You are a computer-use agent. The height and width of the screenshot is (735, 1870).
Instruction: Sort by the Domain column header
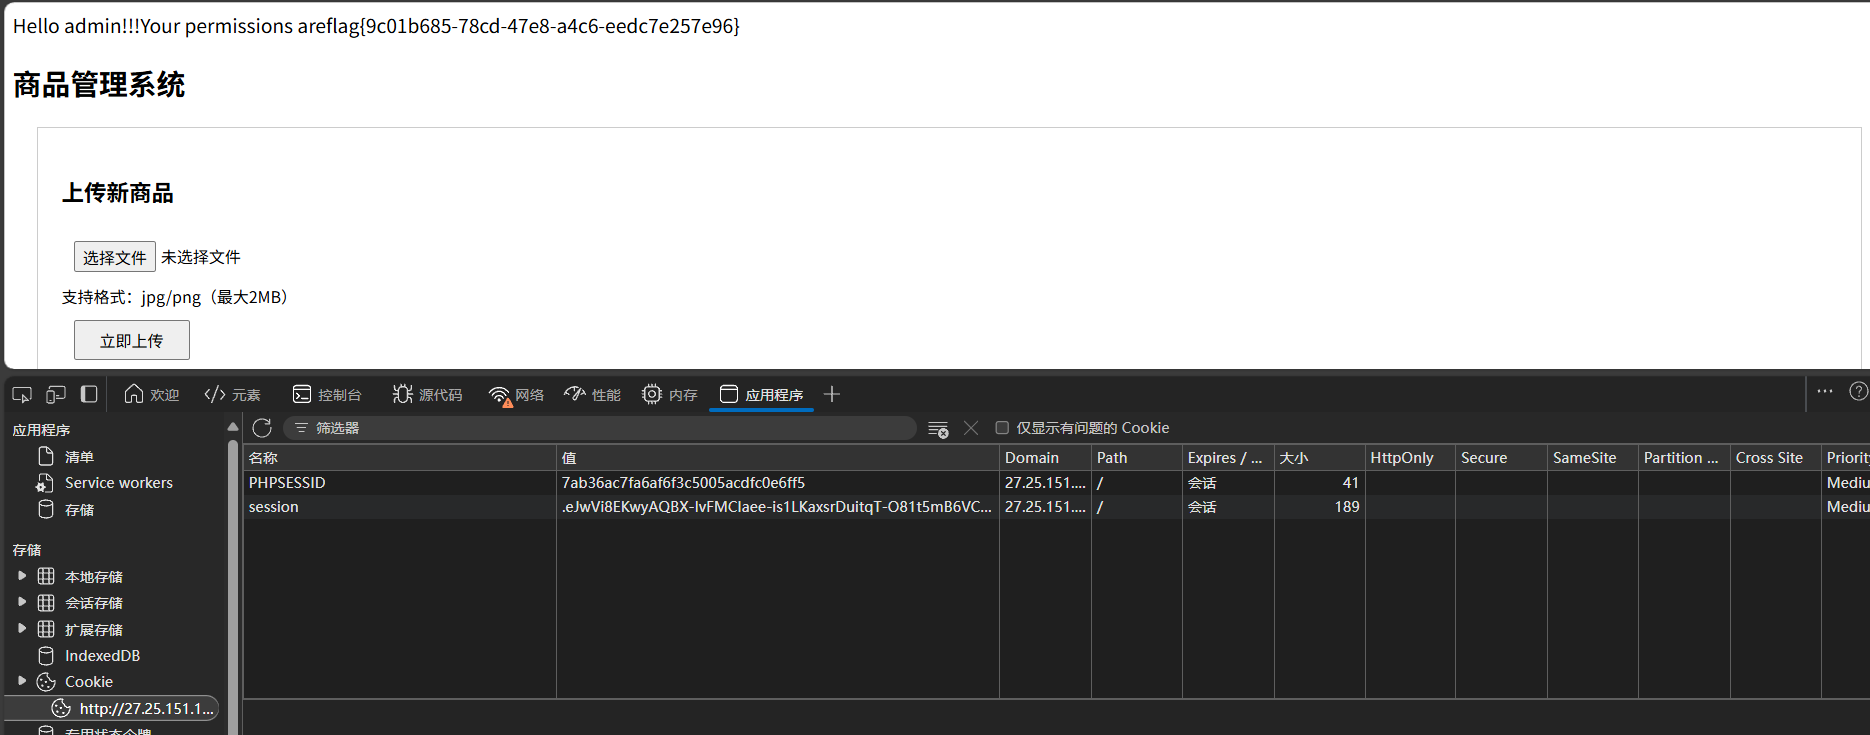click(x=1045, y=458)
